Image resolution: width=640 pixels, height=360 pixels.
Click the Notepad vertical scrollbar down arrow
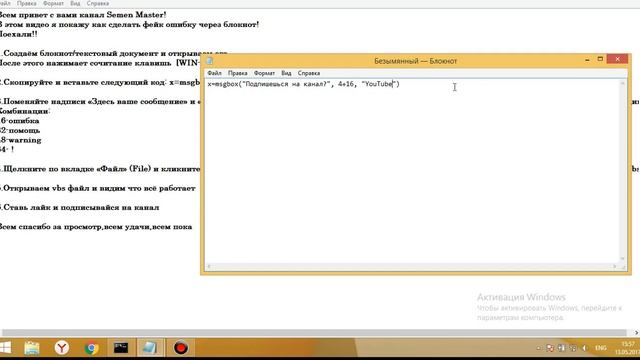click(623, 258)
